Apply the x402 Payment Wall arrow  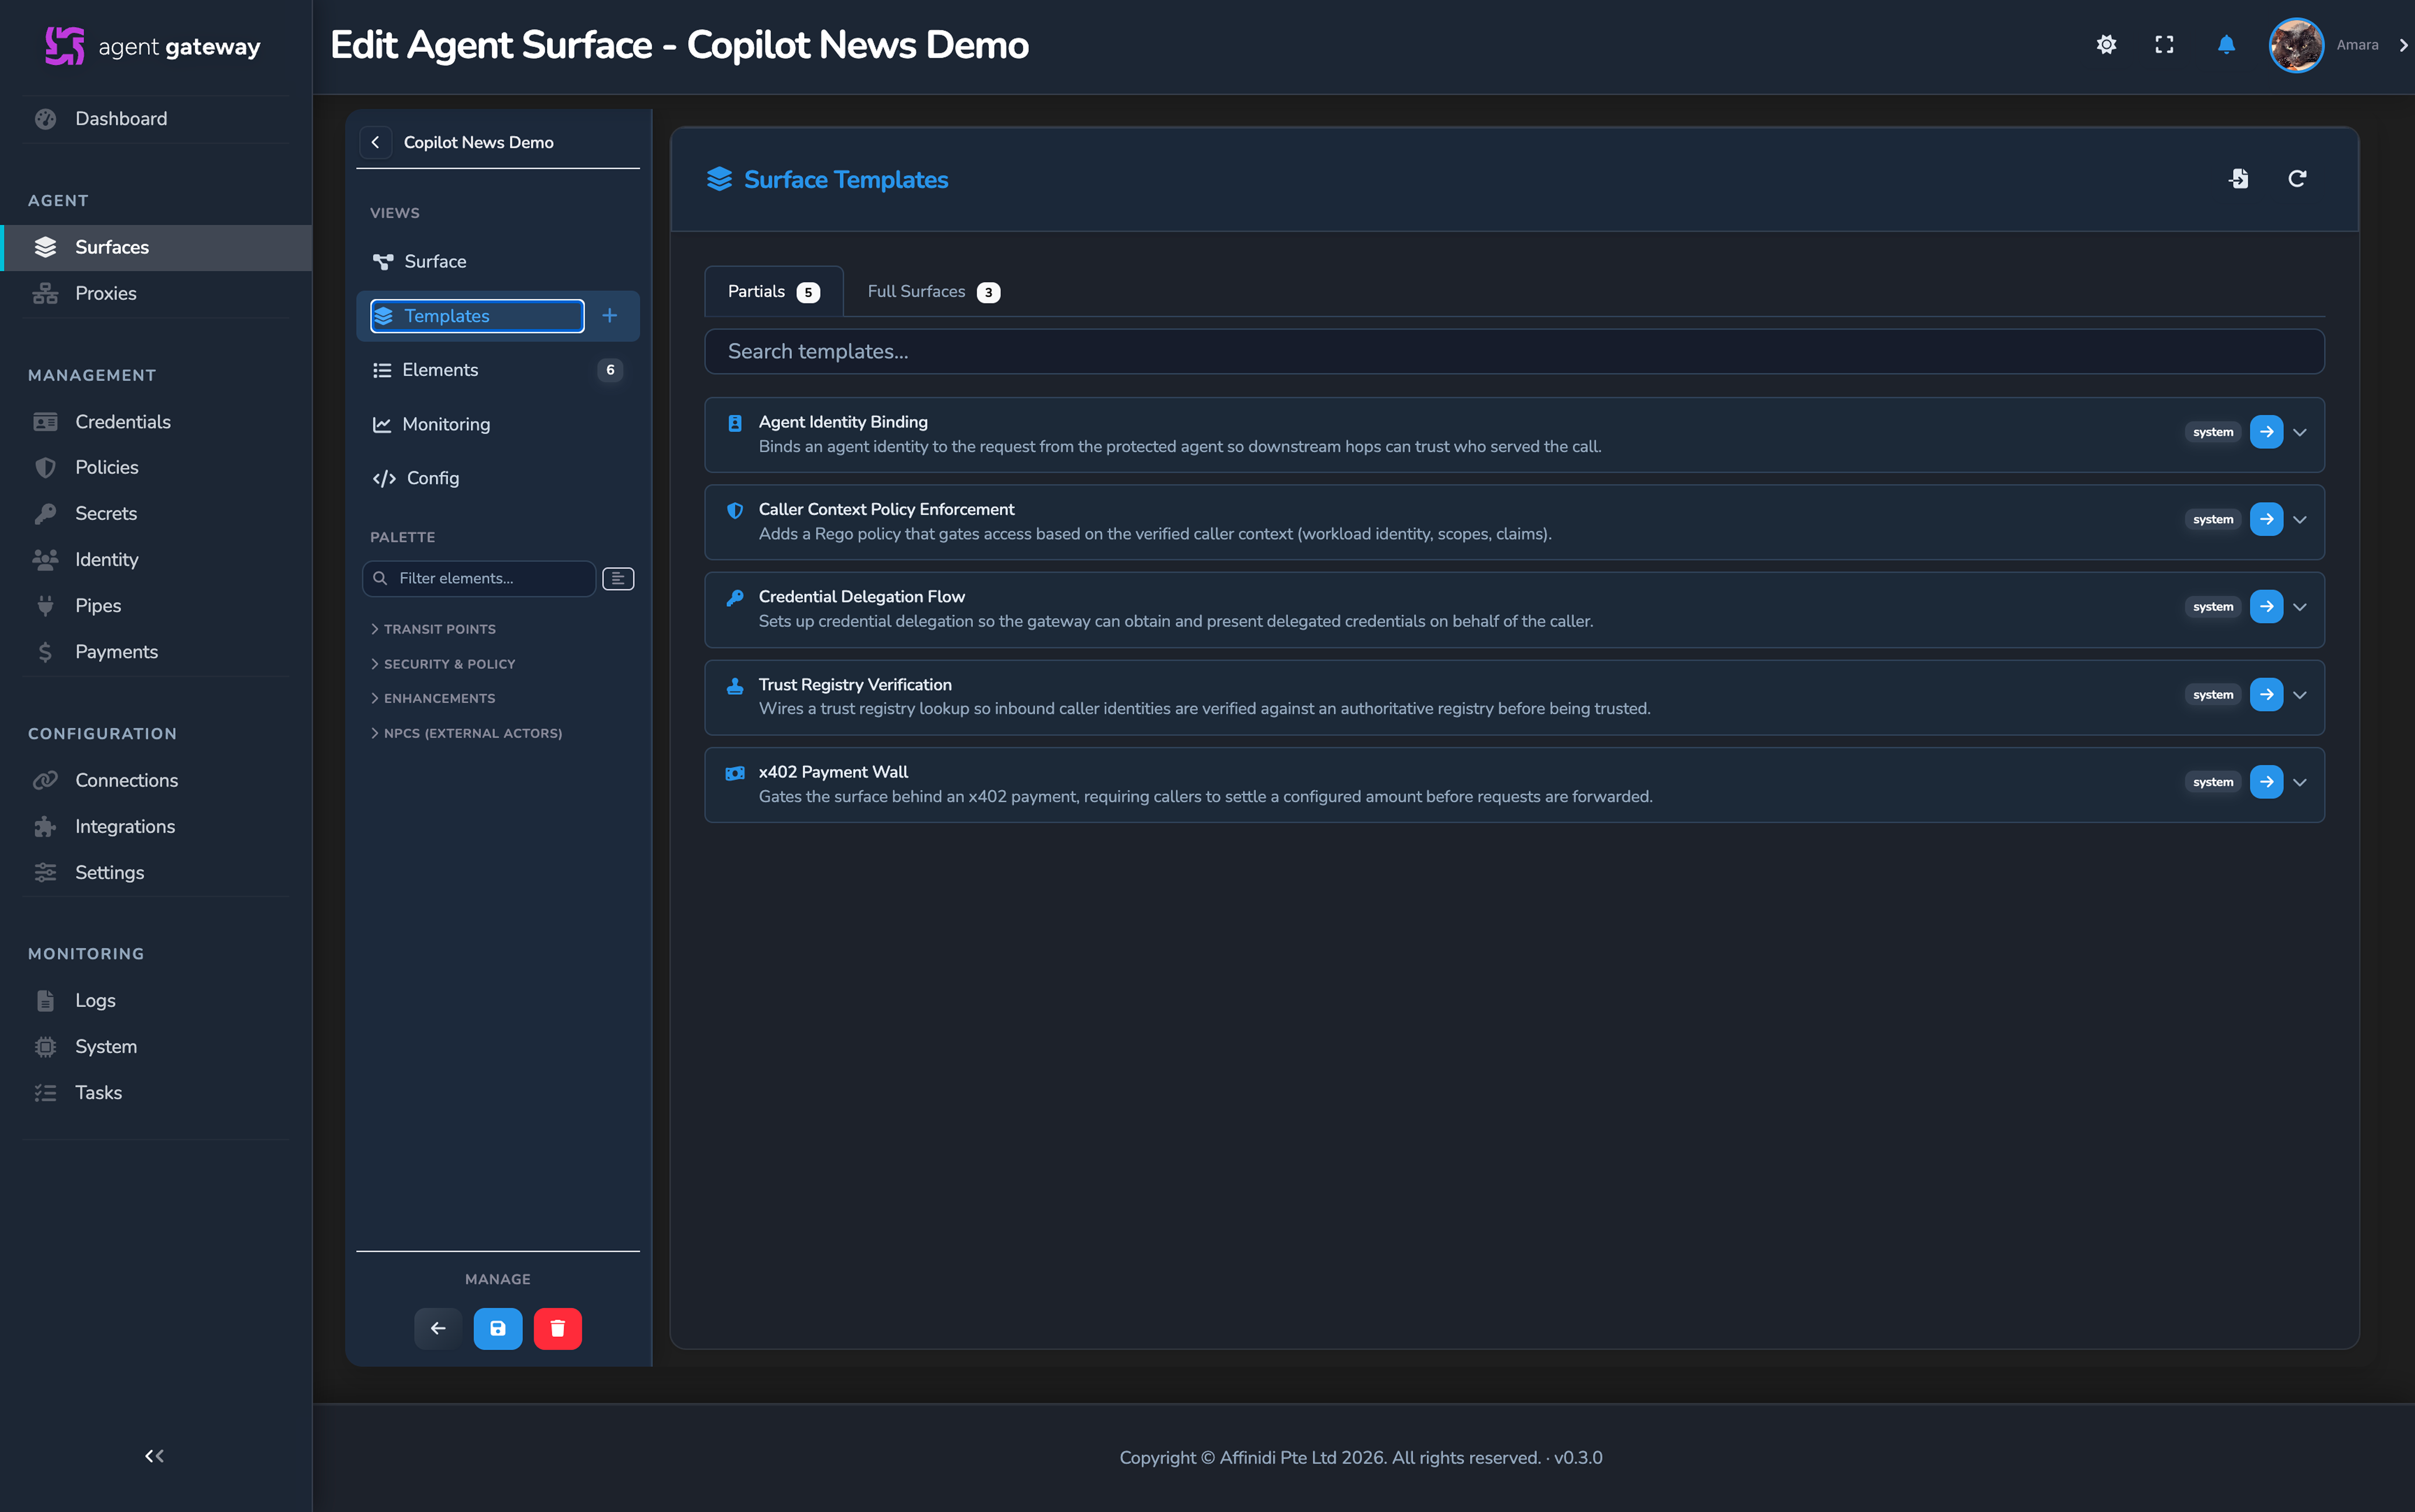pyautogui.click(x=2266, y=782)
